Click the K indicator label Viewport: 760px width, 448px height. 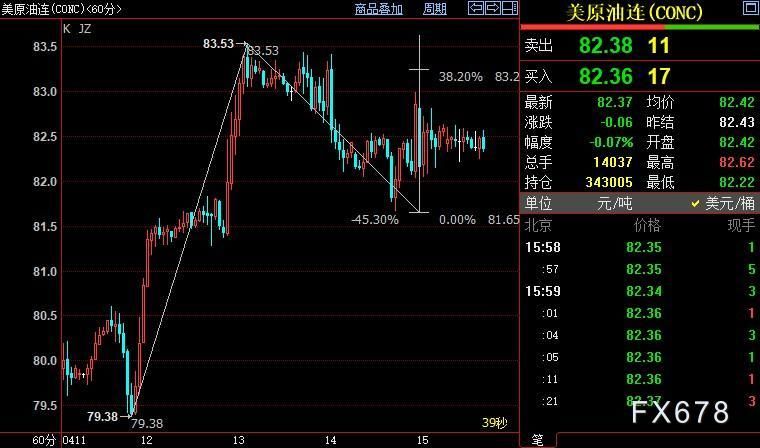(x=67, y=29)
